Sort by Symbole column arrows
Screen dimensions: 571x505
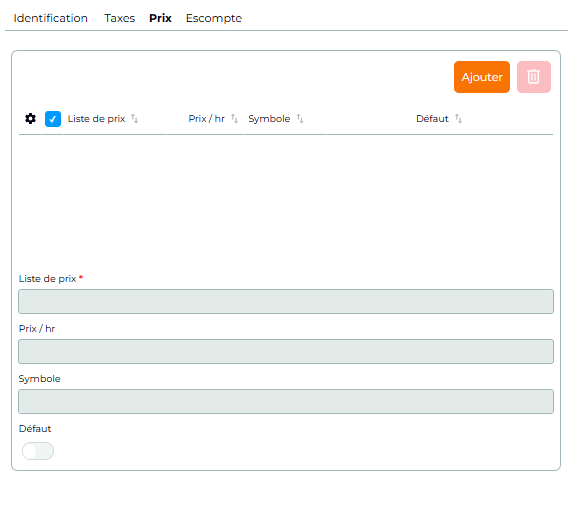pyautogui.click(x=300, y=119)
